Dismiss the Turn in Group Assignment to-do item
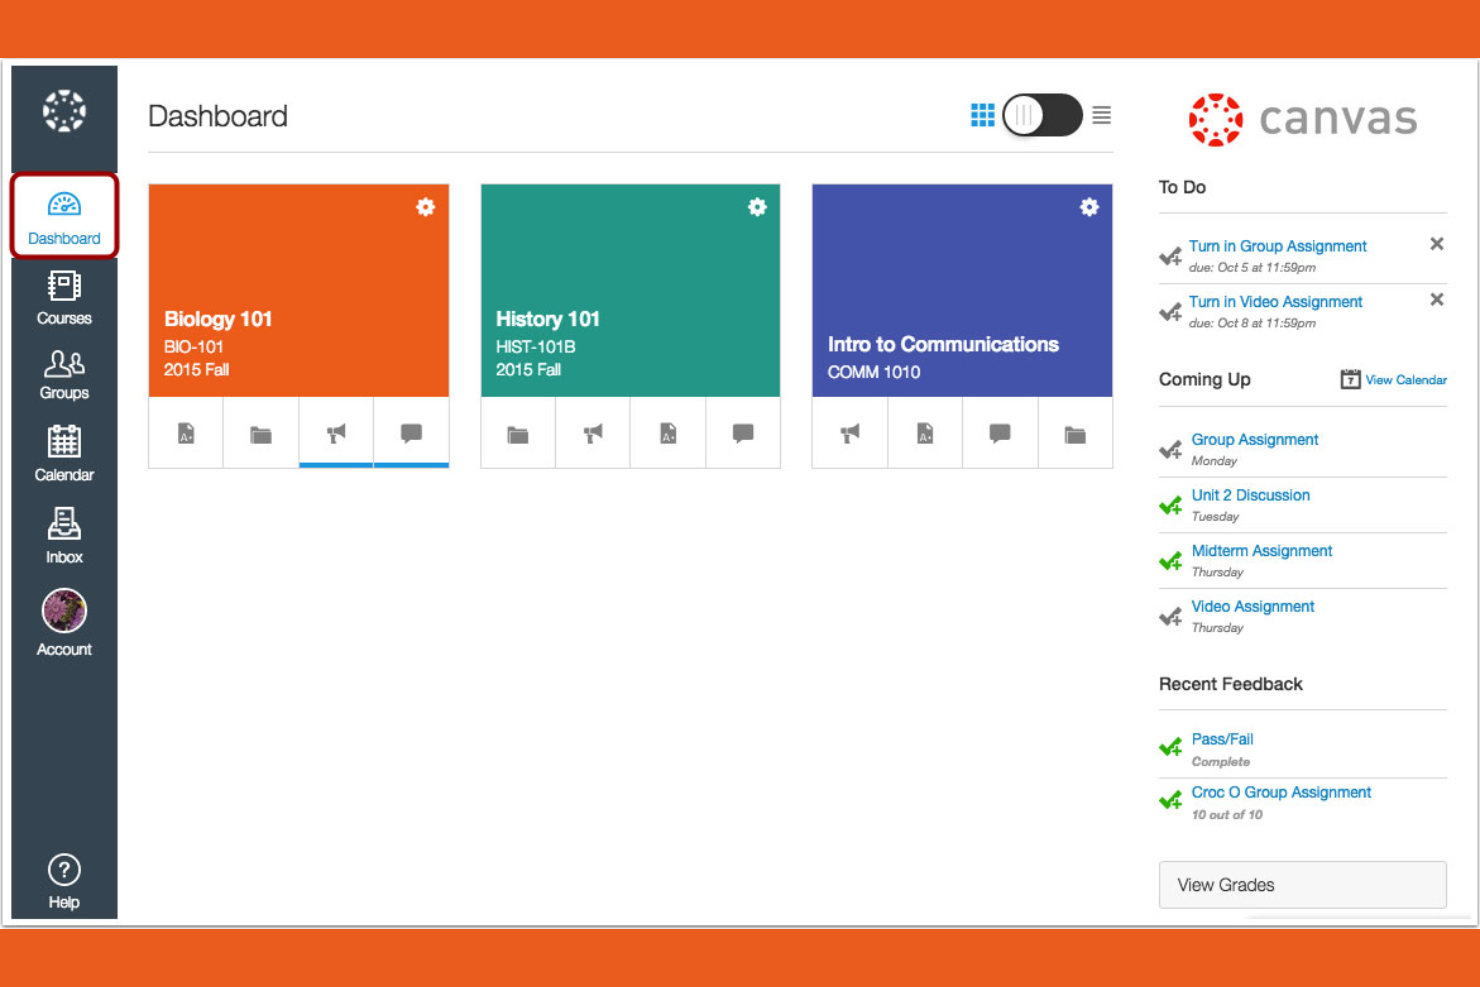The width and height of the screenshot is (1480, 987). [1437, 243]
